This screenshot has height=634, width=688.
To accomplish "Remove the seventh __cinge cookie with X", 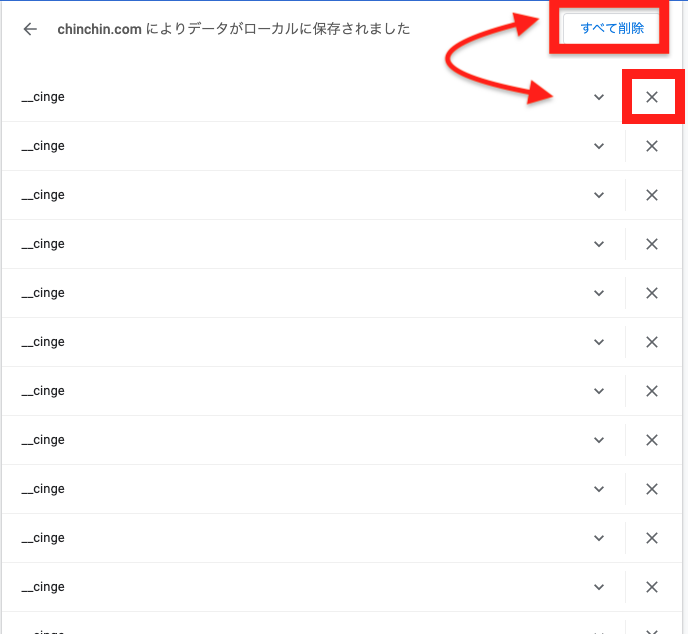I will 652,391.
